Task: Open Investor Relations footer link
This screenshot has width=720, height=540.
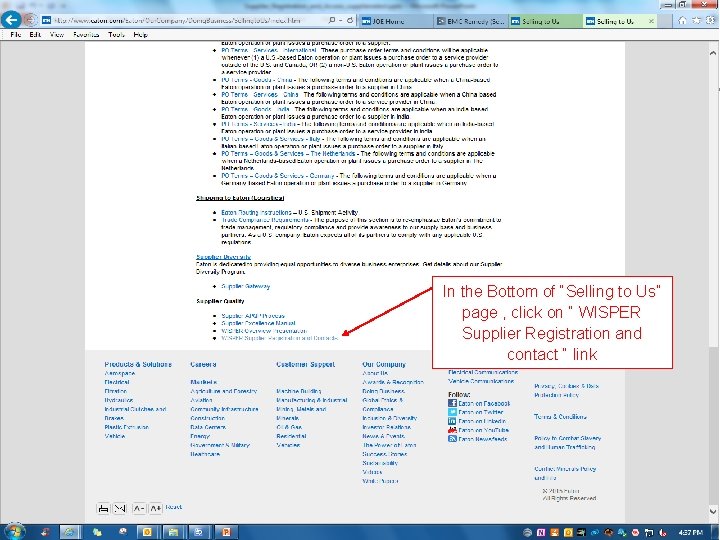Action: pos(387,427)
